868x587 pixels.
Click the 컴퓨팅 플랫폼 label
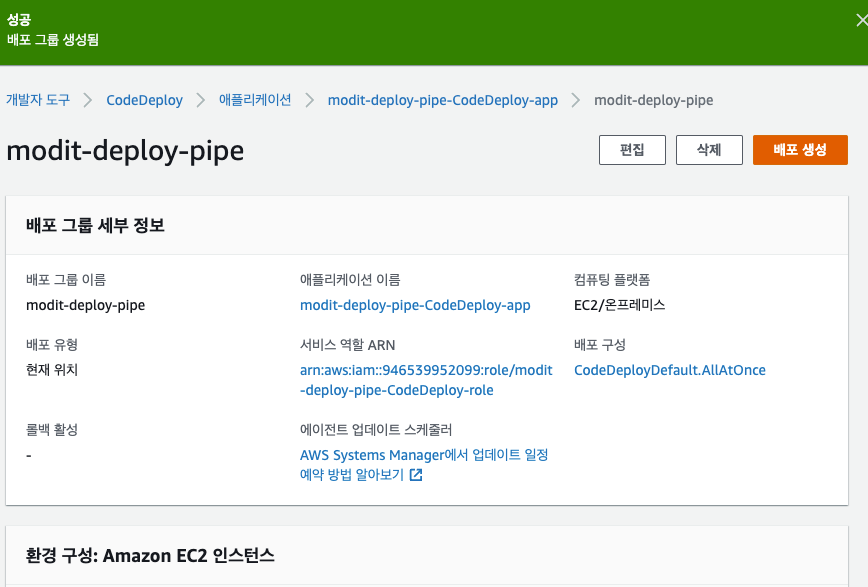pos(612,280)
